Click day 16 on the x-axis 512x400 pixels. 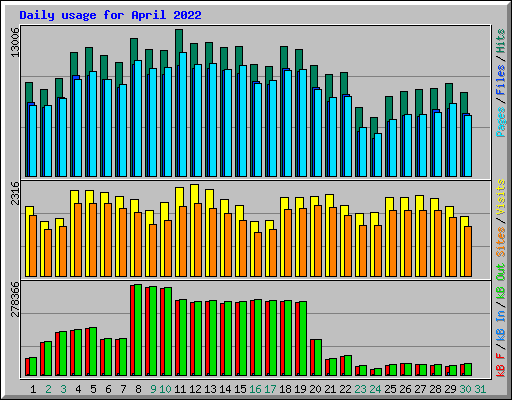255,389
